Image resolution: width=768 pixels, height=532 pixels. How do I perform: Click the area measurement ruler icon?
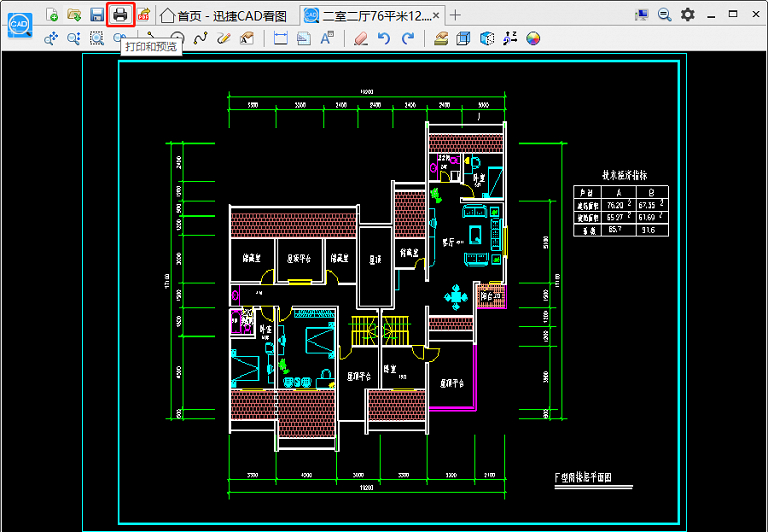[x=304, y=38]
